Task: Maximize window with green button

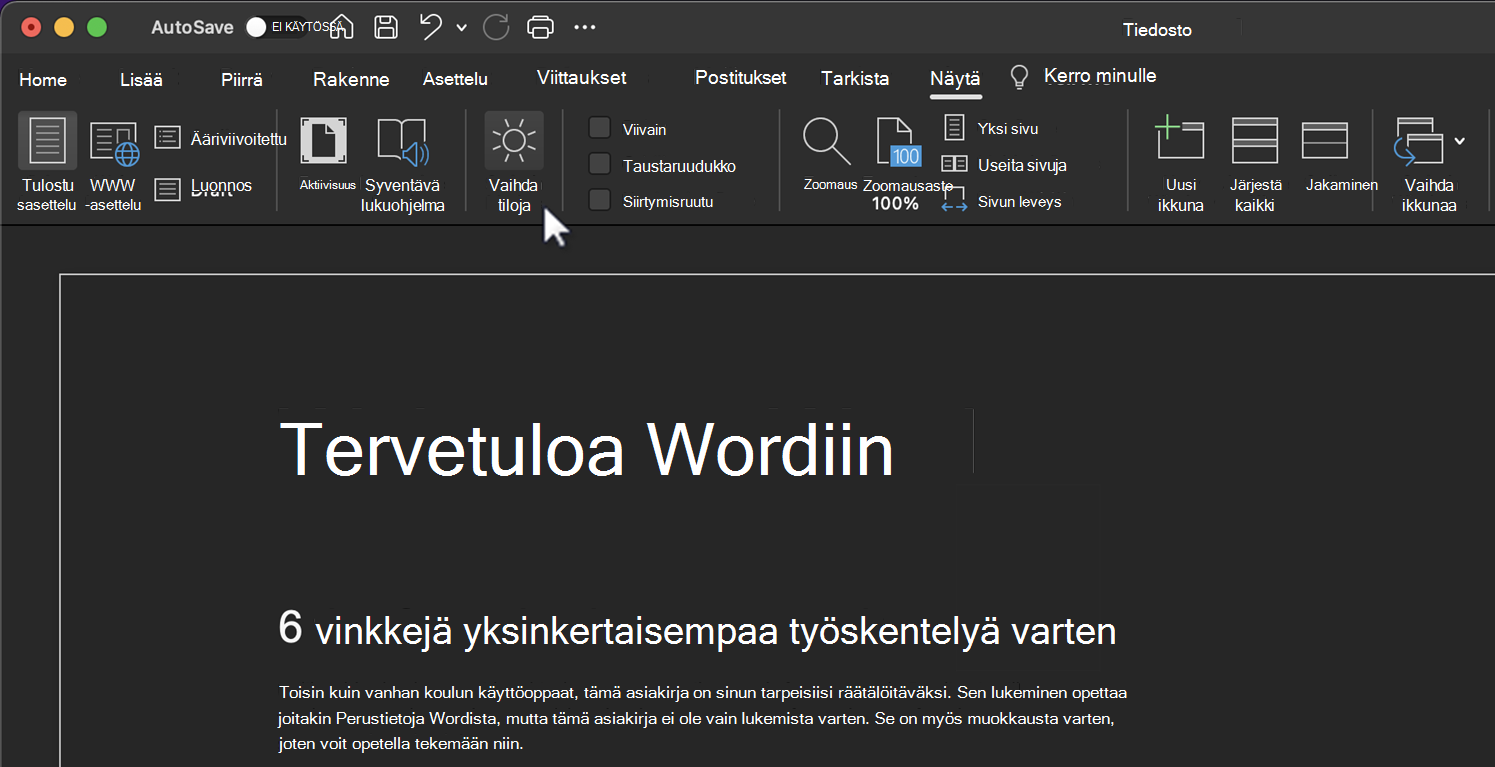Action: tap(97, 27)
